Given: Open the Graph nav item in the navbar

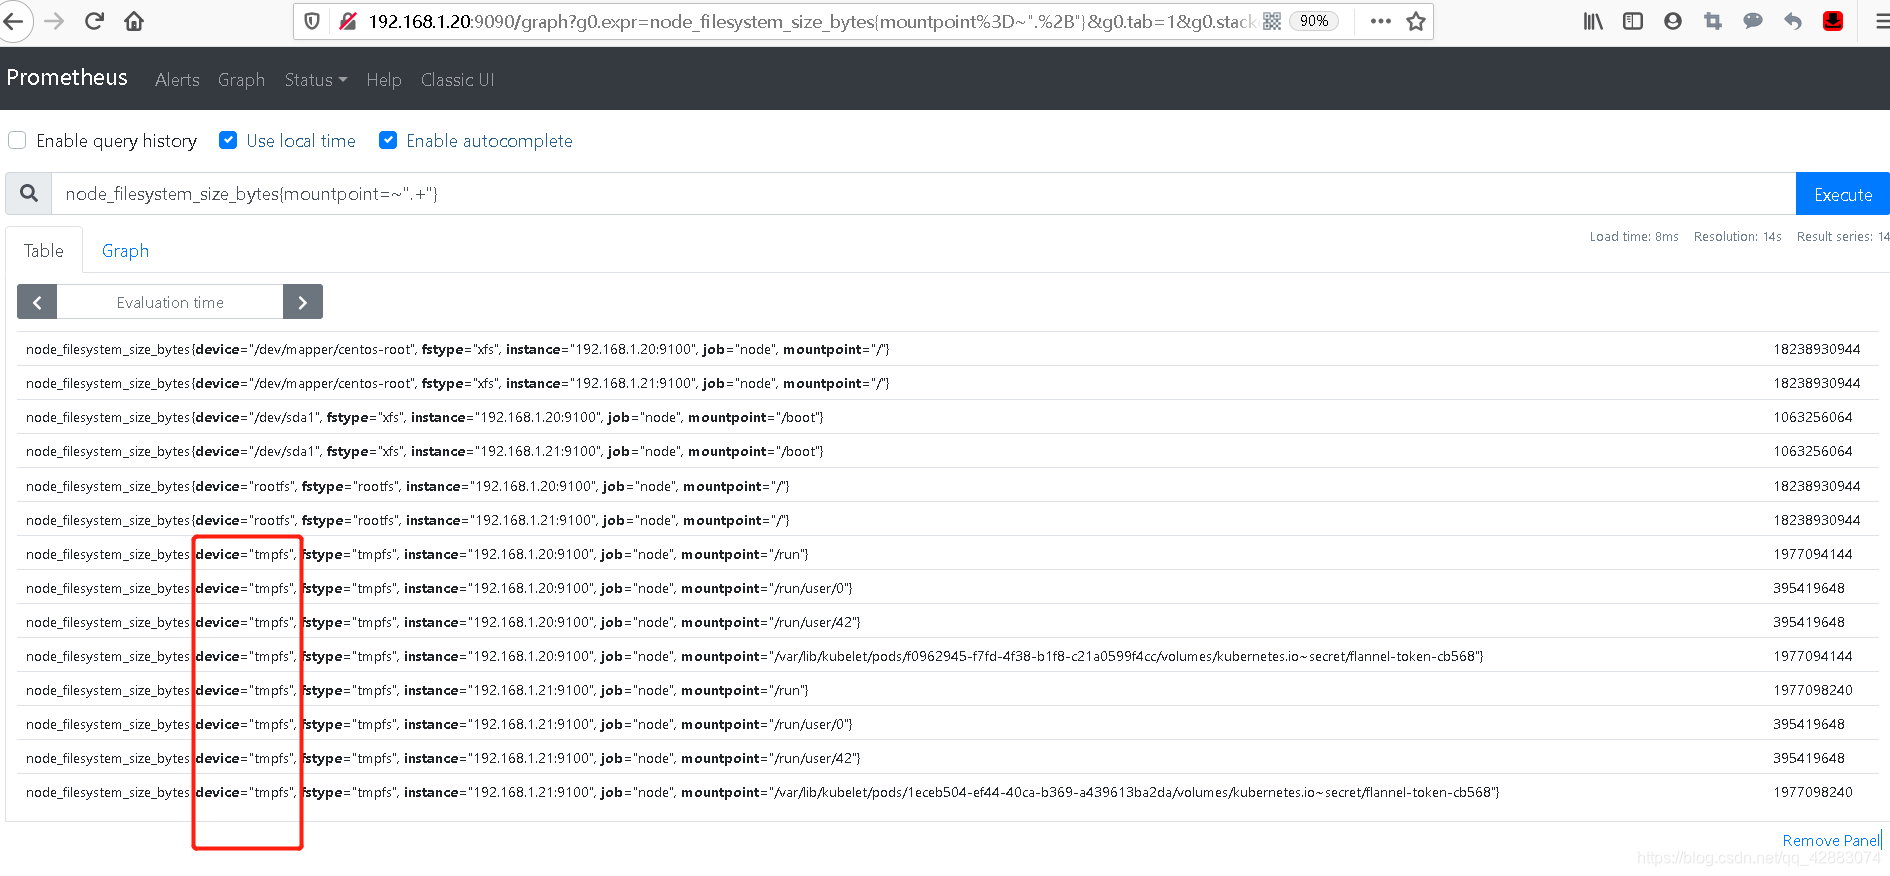Looking at the screenshot, I should (x=241, y=80).
